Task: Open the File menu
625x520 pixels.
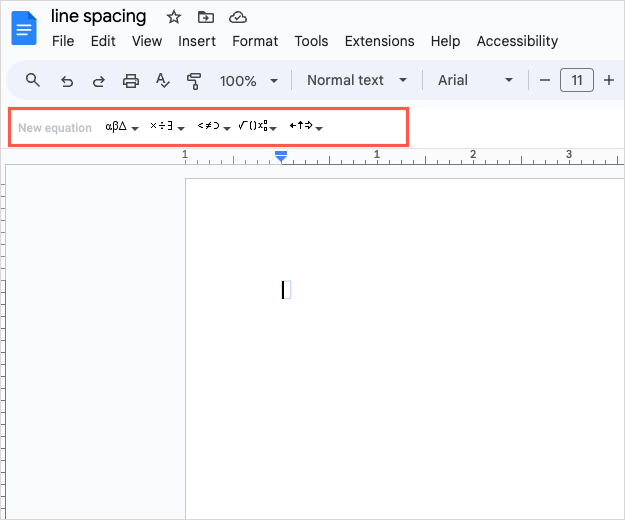Action: tap(63, 41)
